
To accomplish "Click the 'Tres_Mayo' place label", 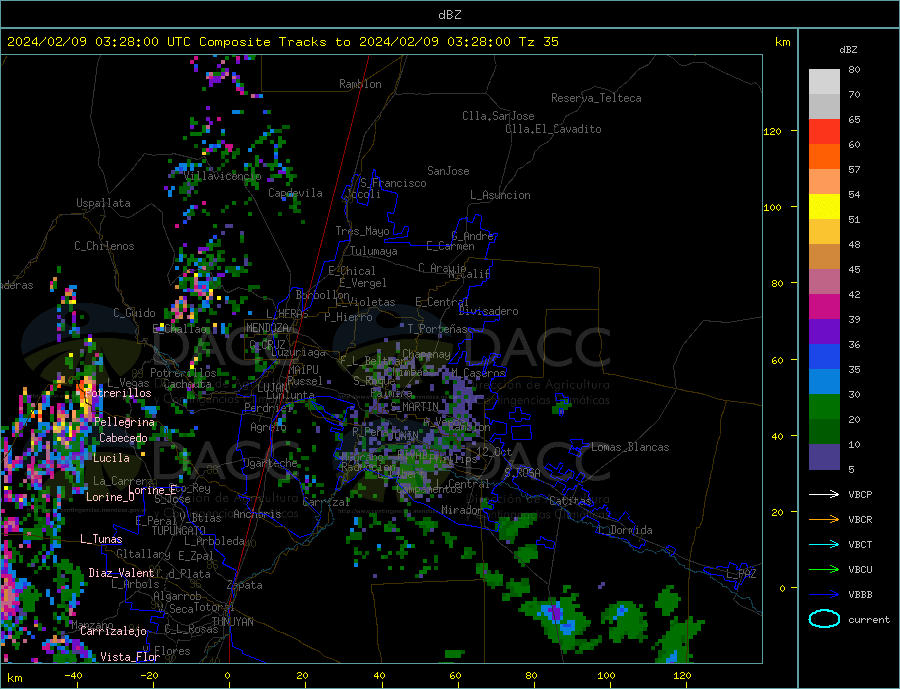I will pyautogui.click(x=362, y=231).
